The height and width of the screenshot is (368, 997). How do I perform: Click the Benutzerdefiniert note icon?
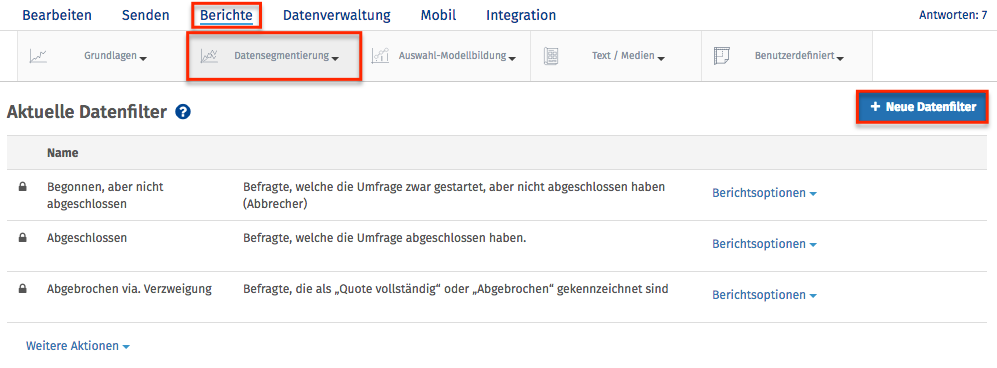coord(721,56)
